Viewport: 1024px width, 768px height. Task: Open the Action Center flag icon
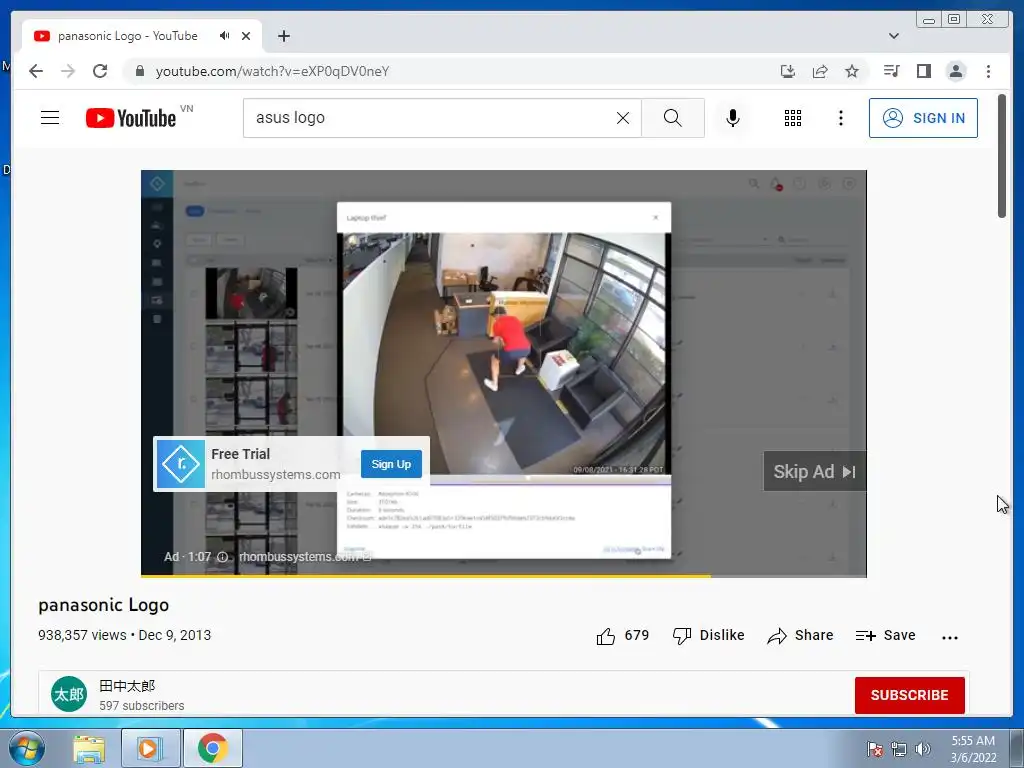click(x=875, y=749)
